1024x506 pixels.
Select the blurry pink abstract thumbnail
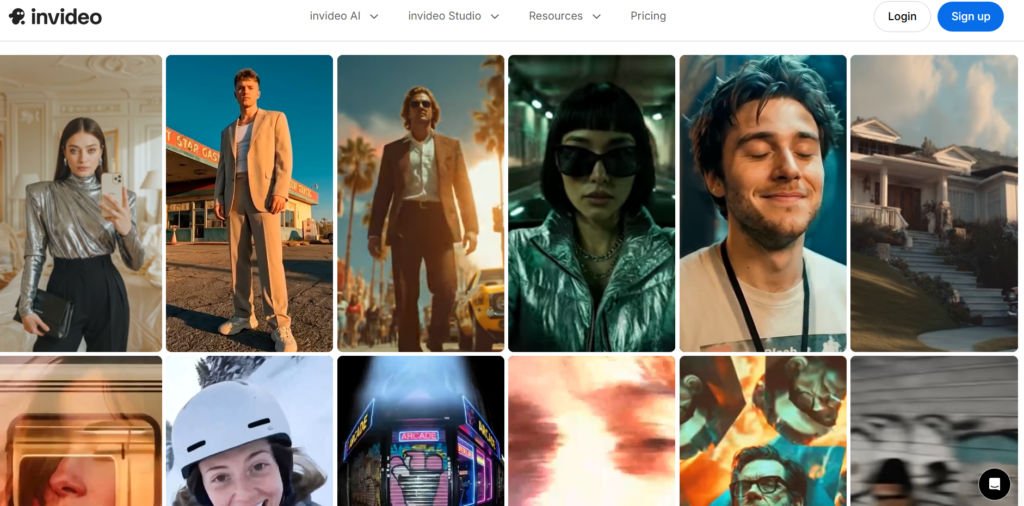tap(591, 431)
